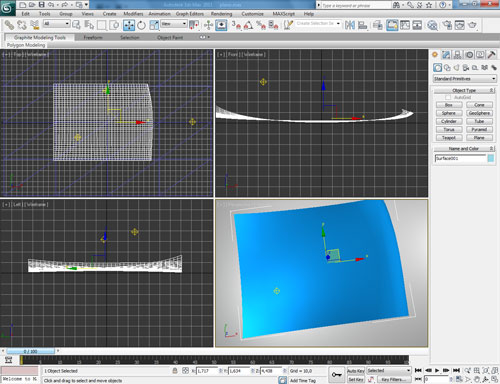
Task: Switch to the Object Paint ribbon tab
Action: pos(170,37)
